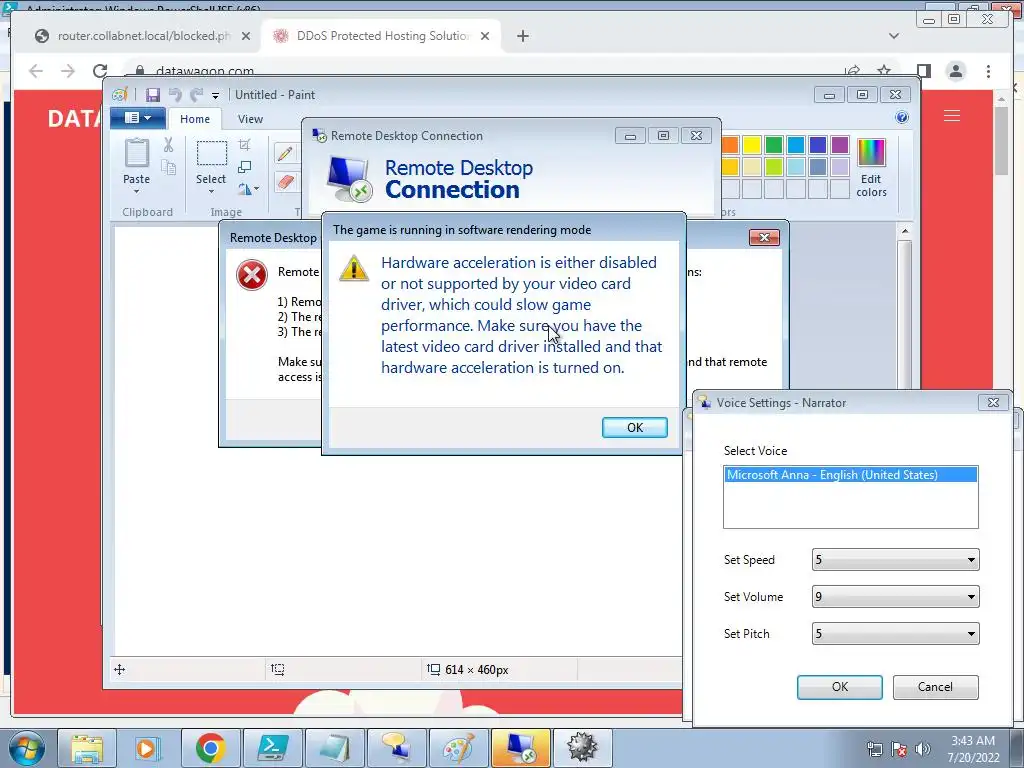1024x768 pixels.
Task: Close the Remote Desktop error dialog
Action: tap(764, 238)
